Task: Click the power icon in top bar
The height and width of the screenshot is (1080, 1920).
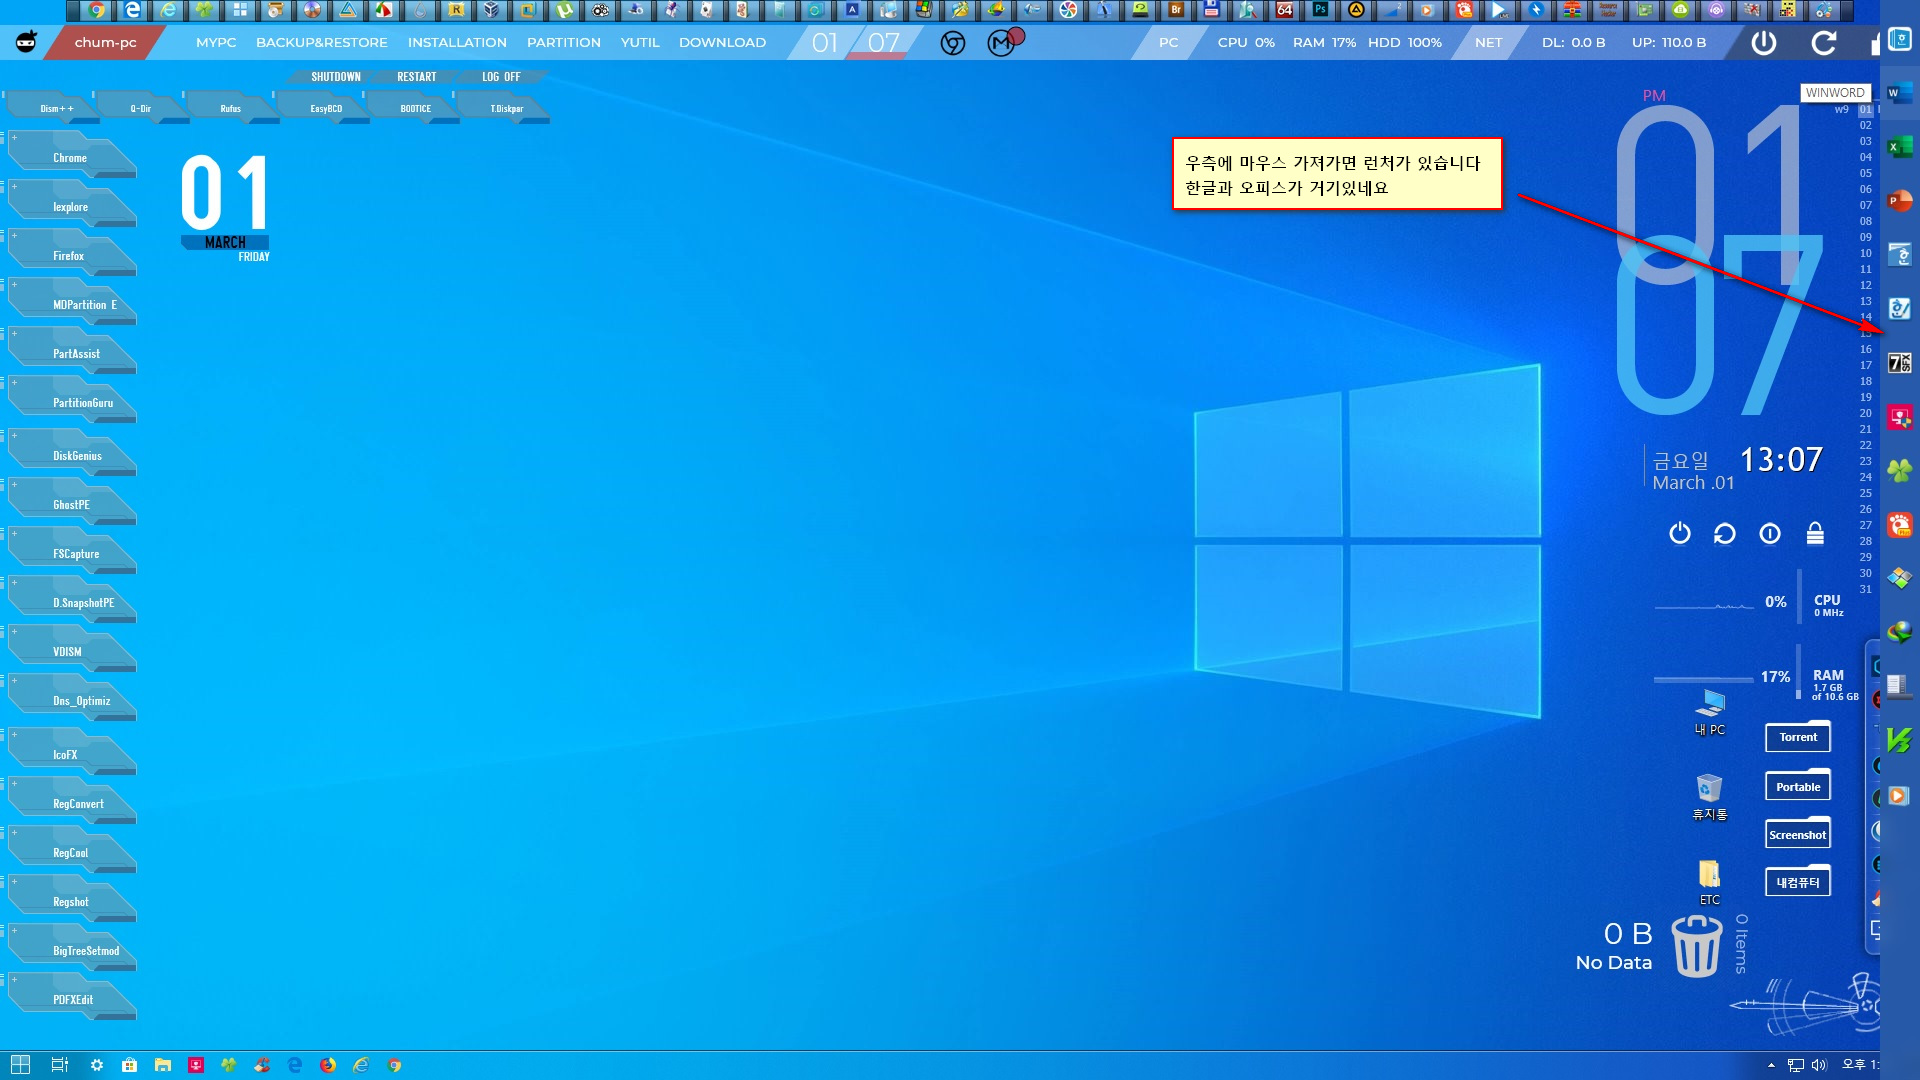Action: click(x=1764, y=43)
